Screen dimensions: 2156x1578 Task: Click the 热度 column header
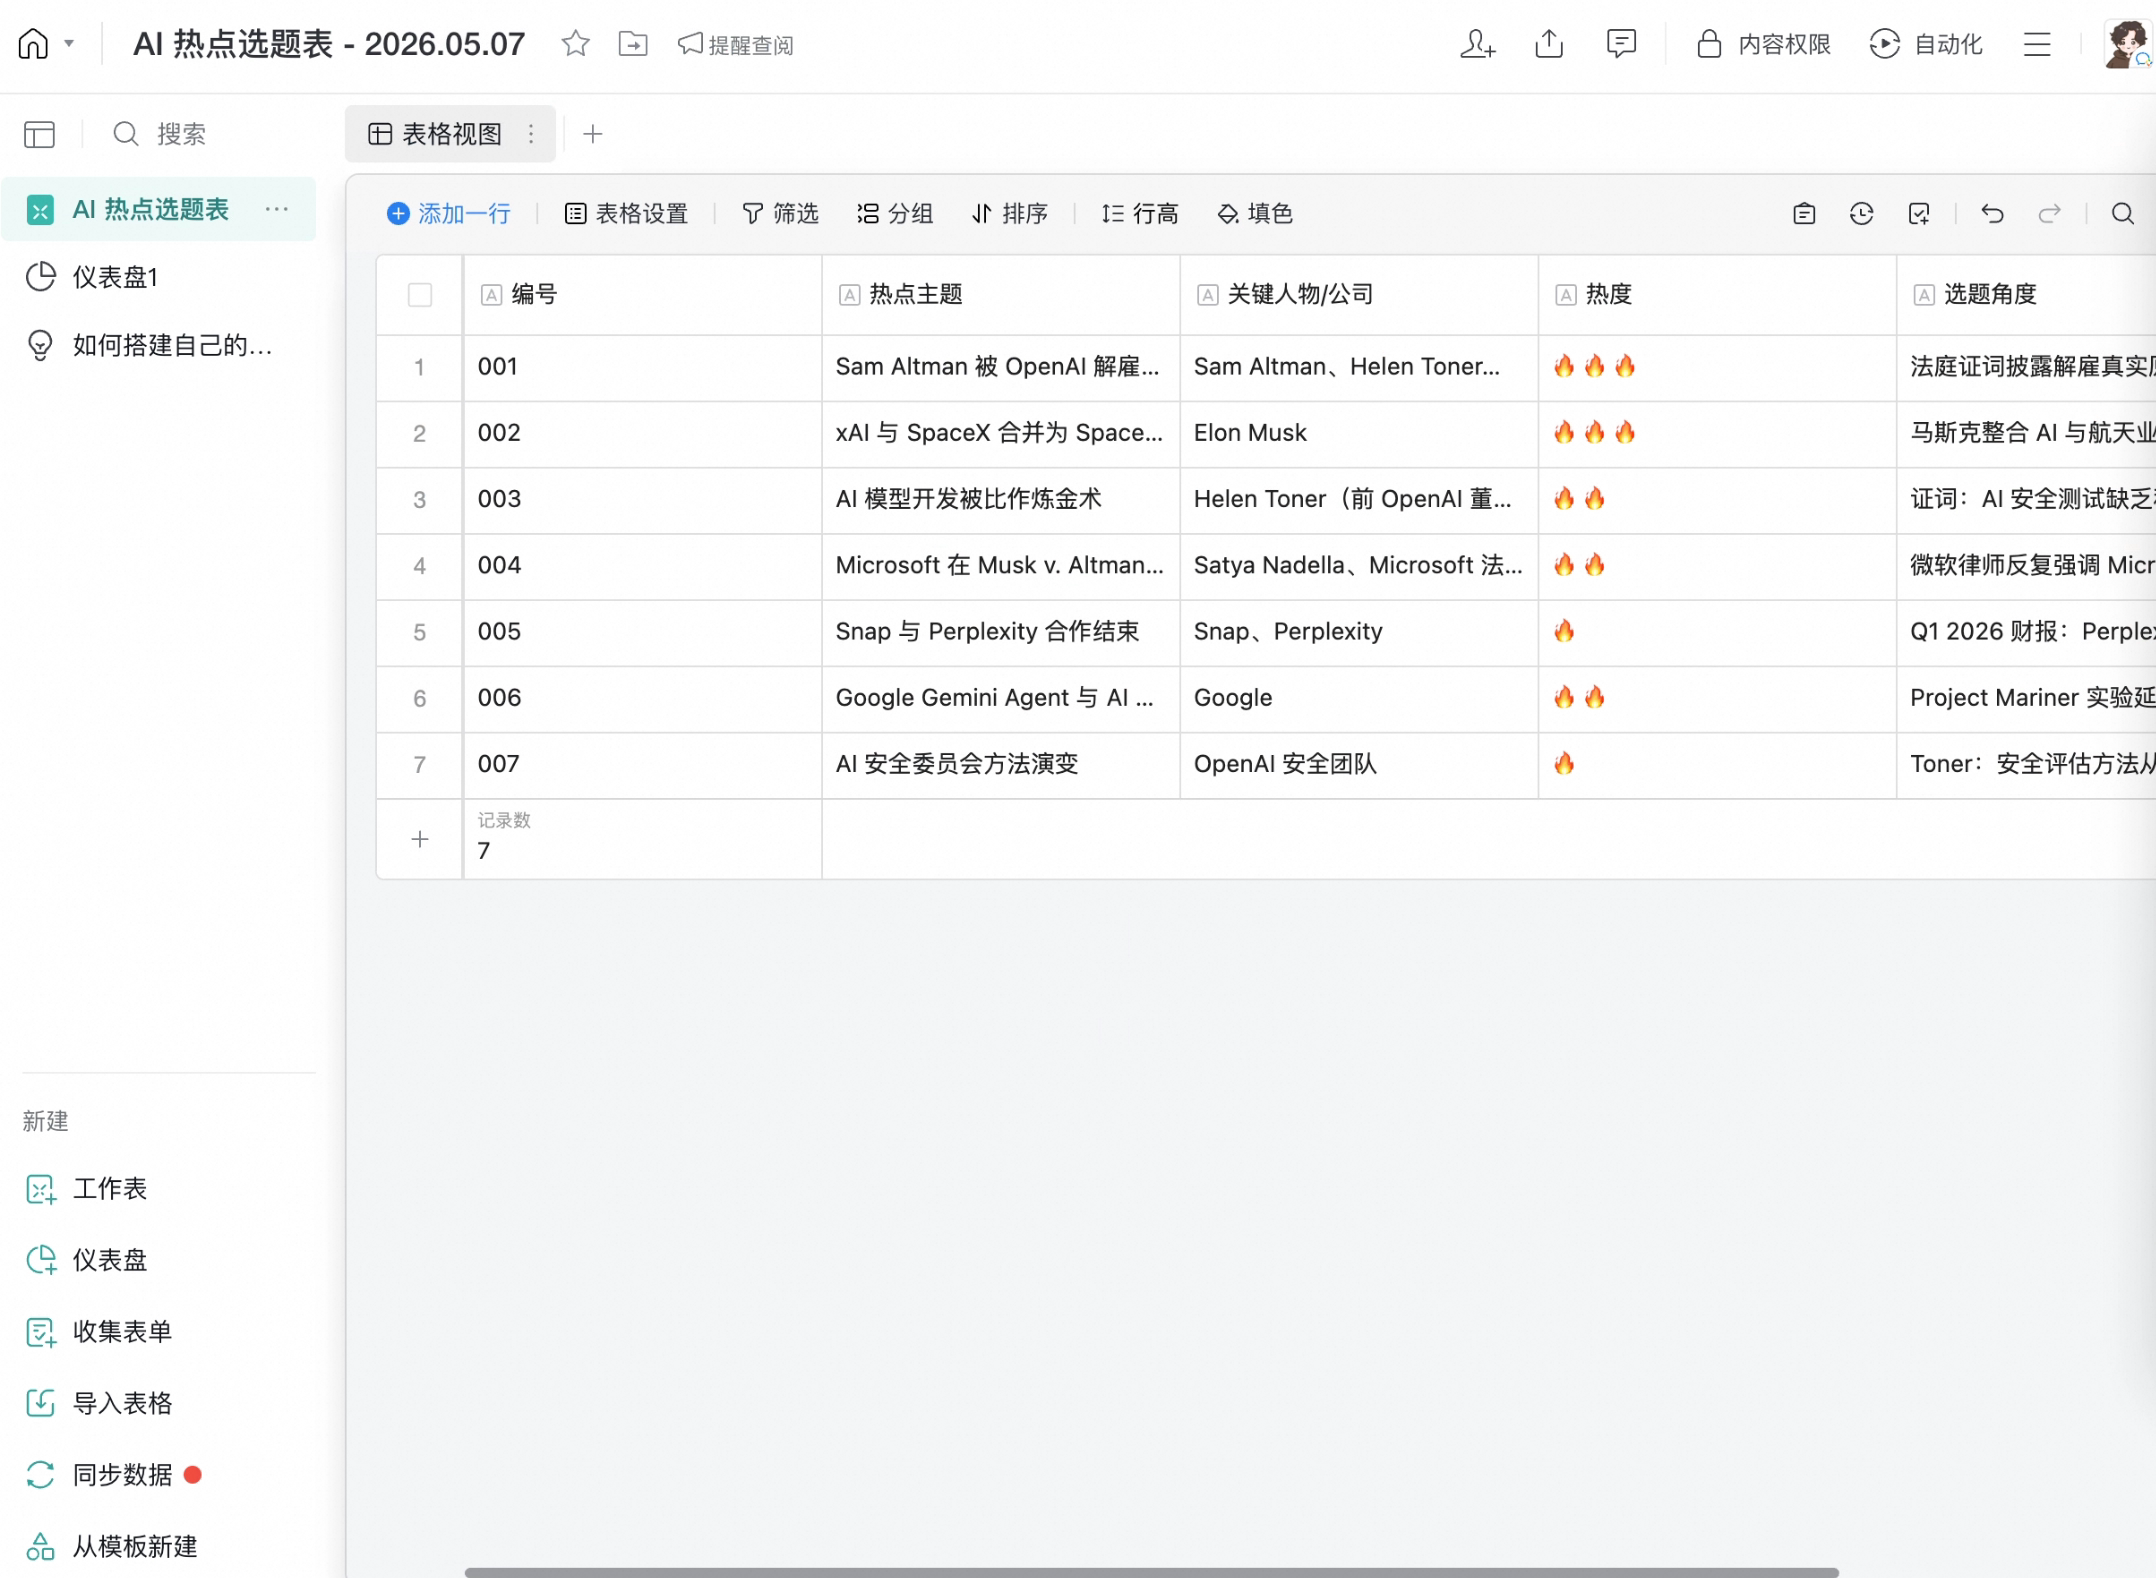[1717, 295]
